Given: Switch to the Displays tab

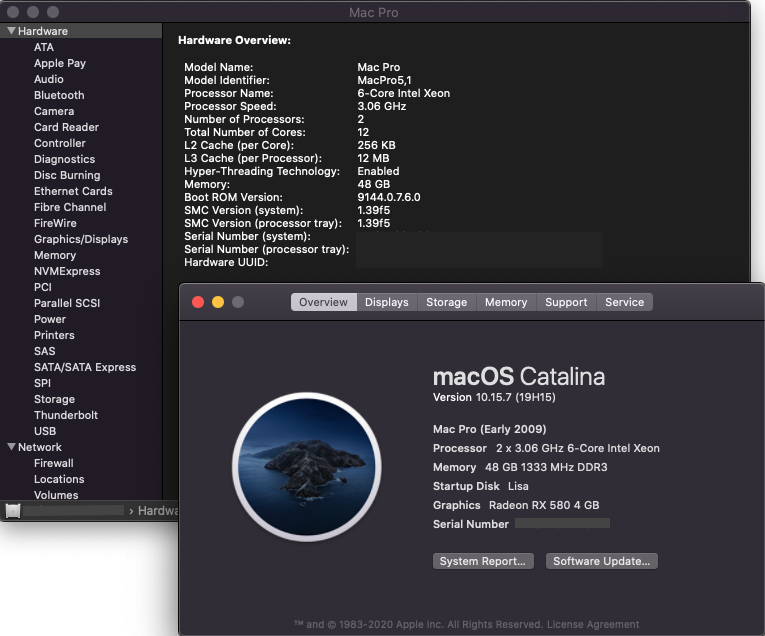Looking at the screenshot, I should 387,302.
